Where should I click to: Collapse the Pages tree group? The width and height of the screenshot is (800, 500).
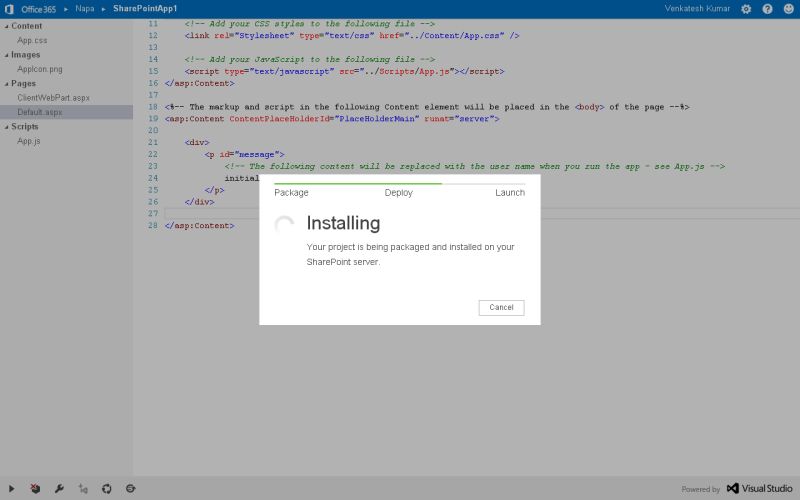pyautogui.click(x=7, y=83)
